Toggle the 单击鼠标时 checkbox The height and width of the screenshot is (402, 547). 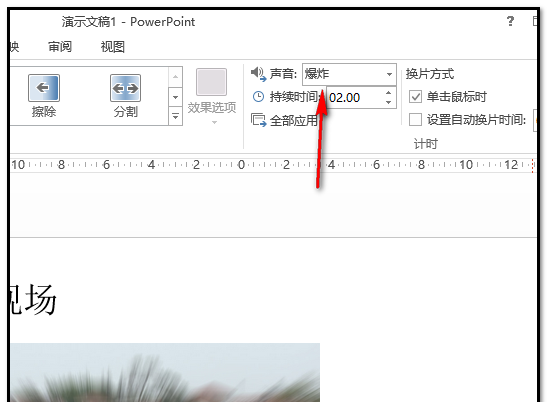415,97
